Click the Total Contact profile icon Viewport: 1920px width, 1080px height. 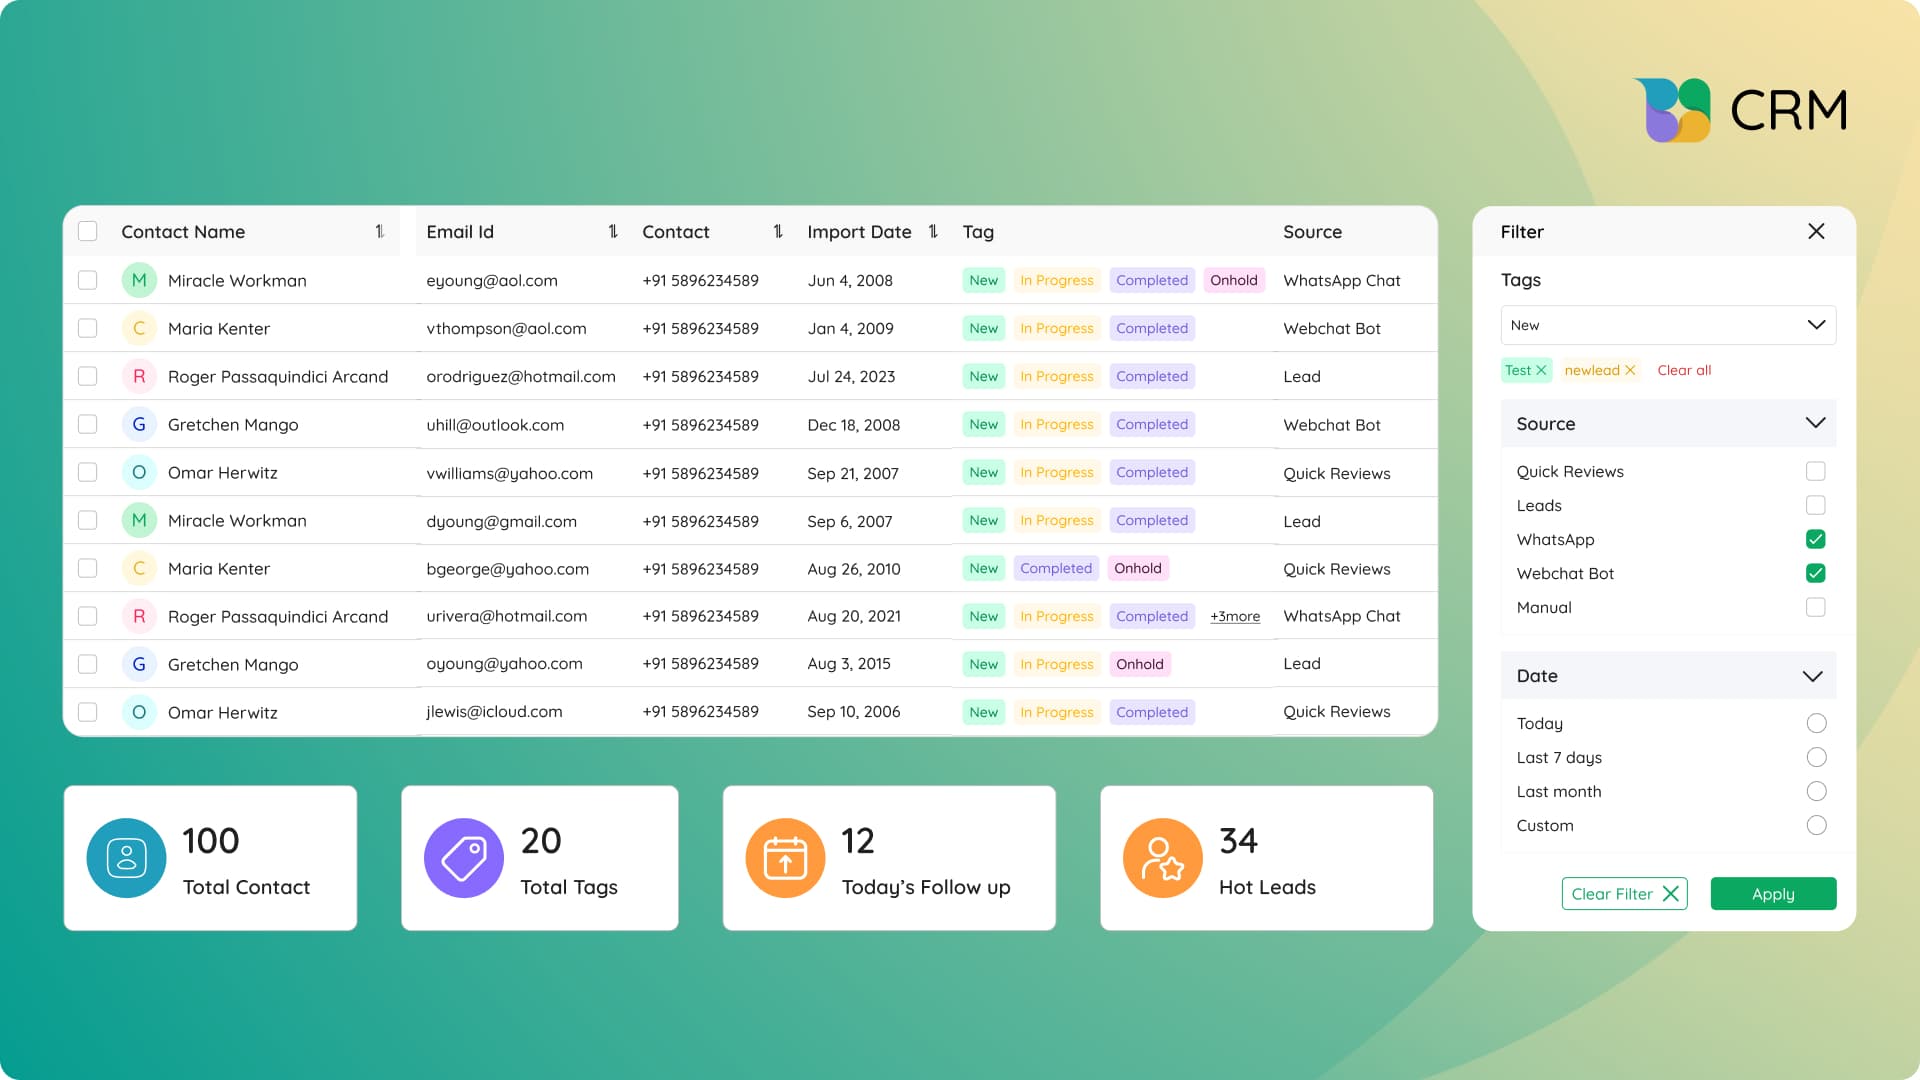pos(126,857)
